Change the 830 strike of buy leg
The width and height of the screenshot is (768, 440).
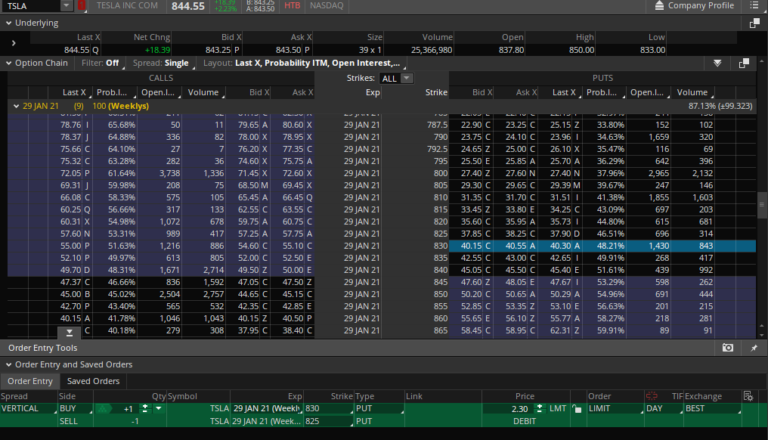pos(329,409)
